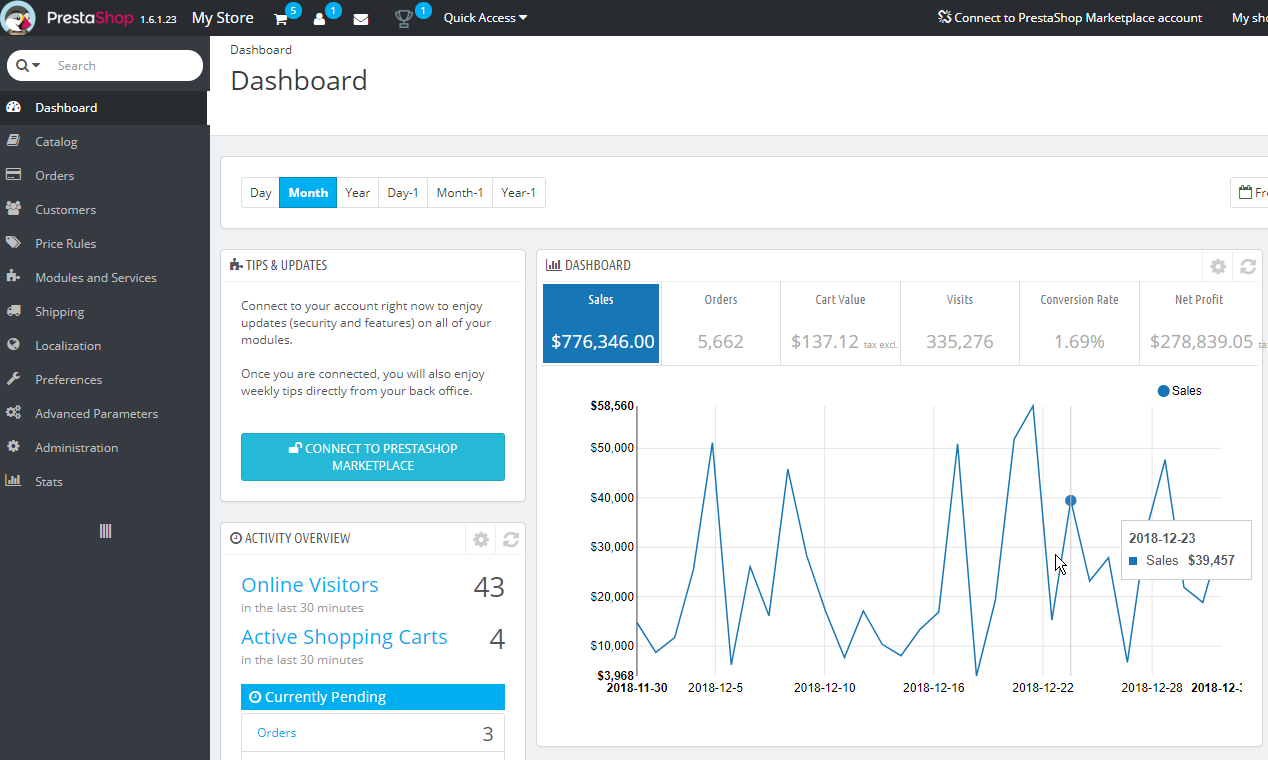Toggle the Sales legend marker

coord(1163,391)
